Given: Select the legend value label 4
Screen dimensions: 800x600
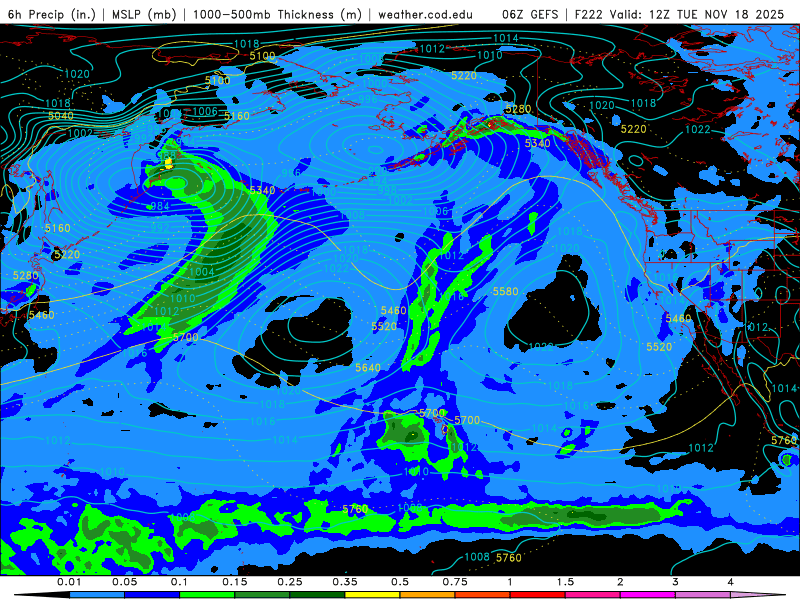Looking at the screenshot, I should coord(730,582).
